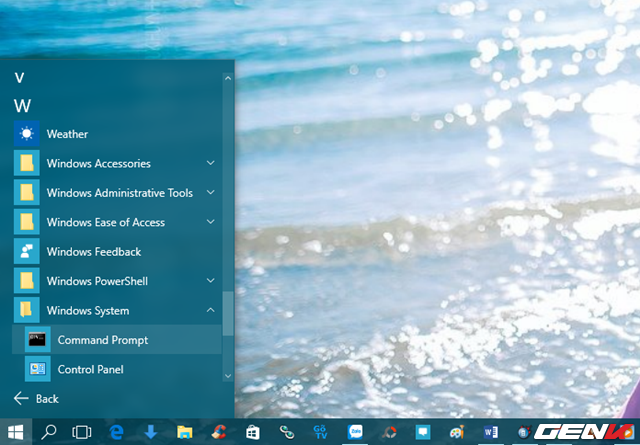
Task: Open Windows Feedback from the app list
Action: (93, 252)
